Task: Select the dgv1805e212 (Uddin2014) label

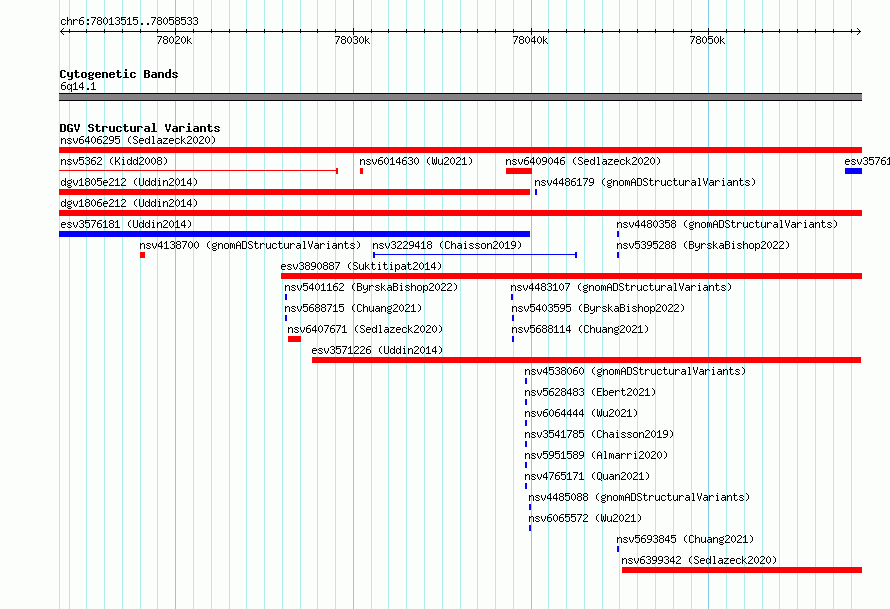Action: [x=129, y=182]
